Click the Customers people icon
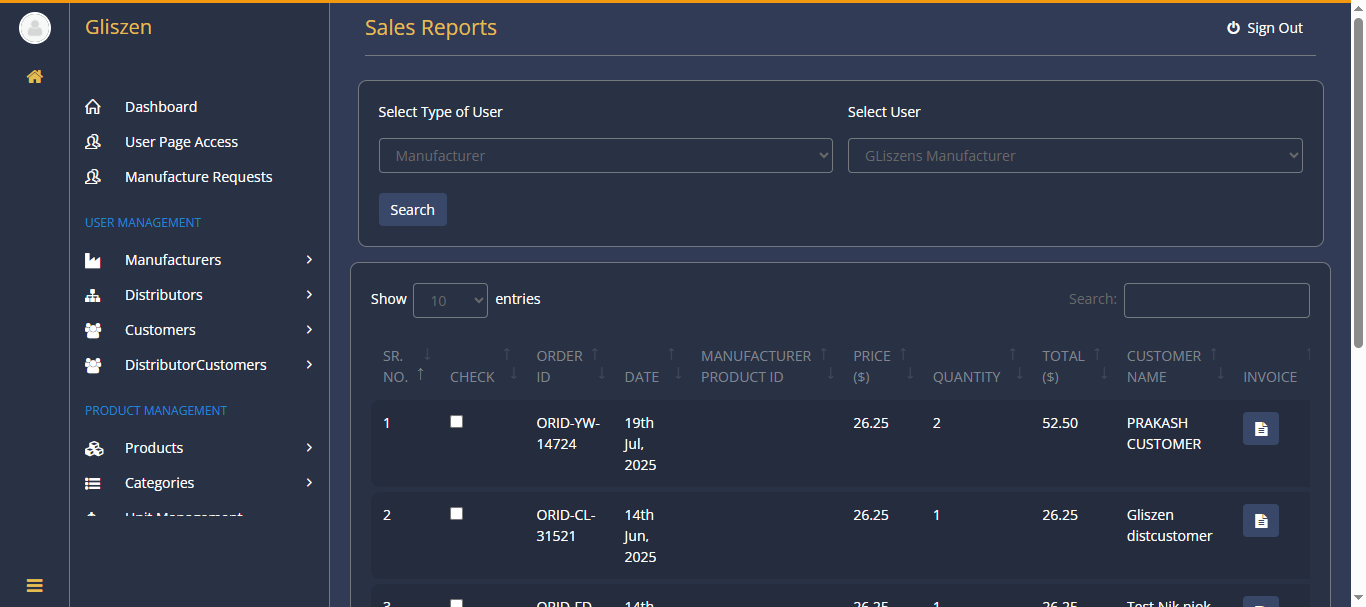Viewport: 1366px width, 607px height. pos(93,330)
